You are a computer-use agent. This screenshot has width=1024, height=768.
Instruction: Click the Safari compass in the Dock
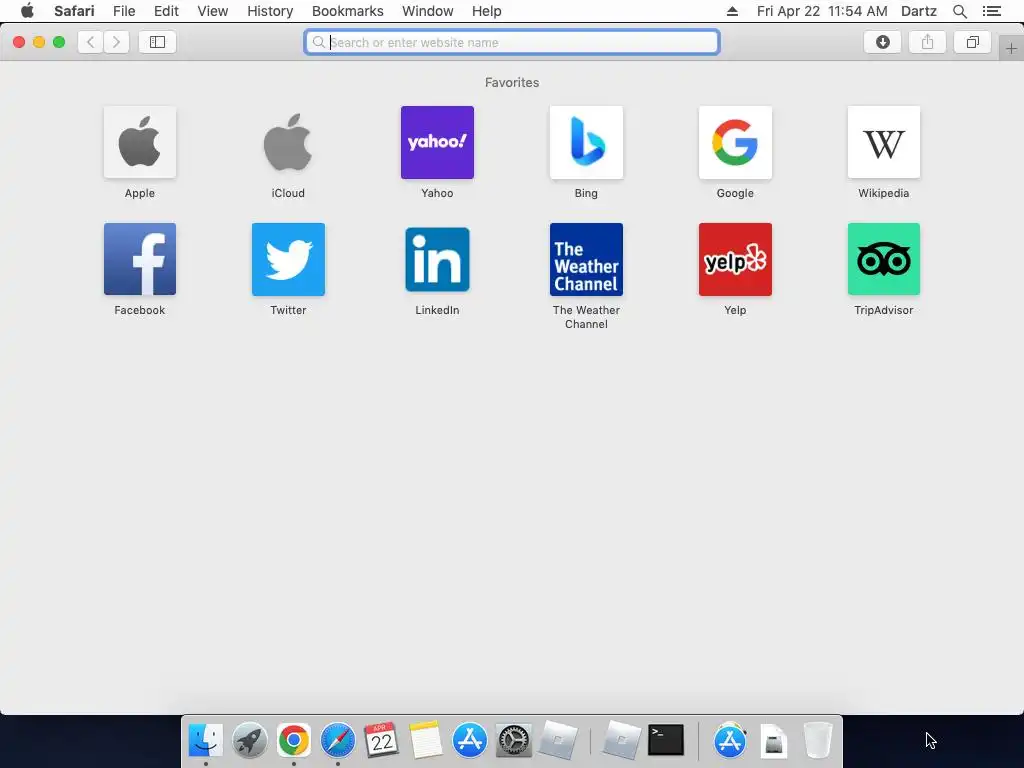pos(338,741)
